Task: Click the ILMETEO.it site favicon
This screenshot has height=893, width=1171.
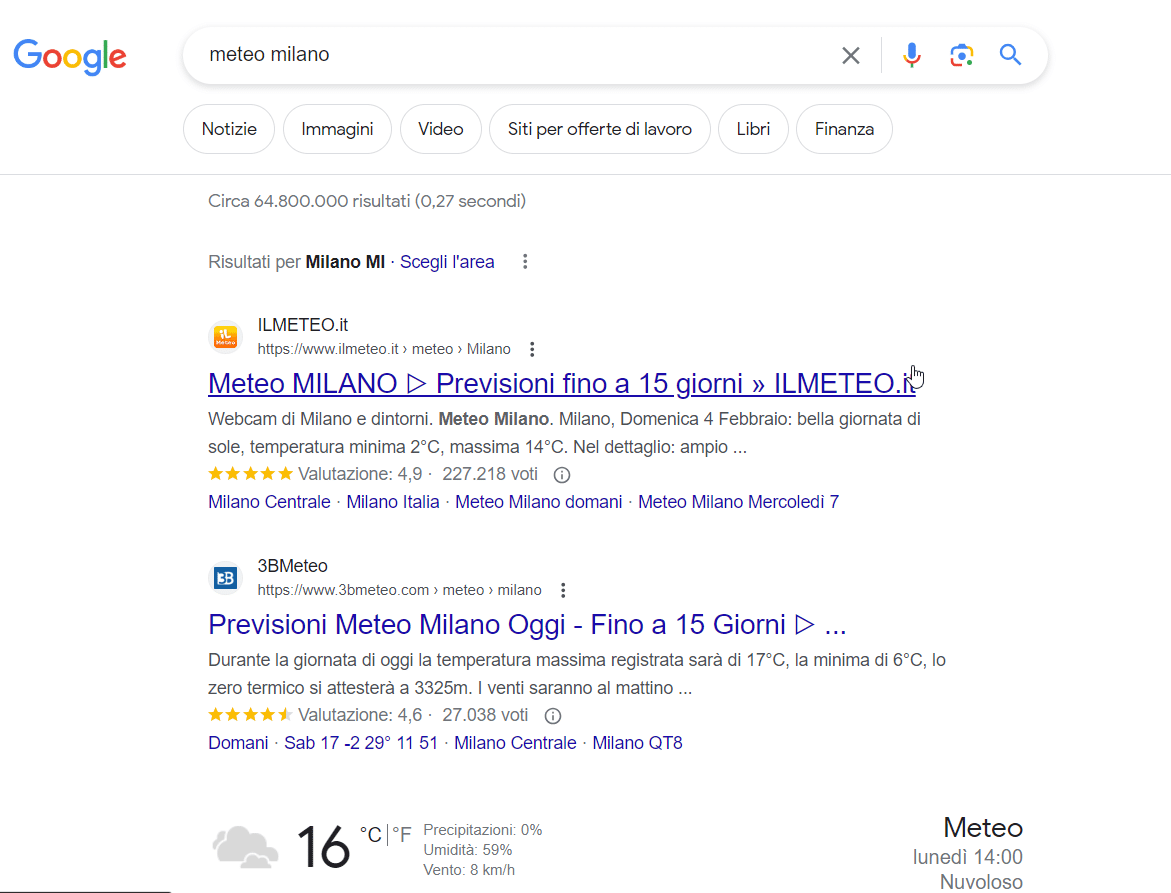Action: click(226, 337)
